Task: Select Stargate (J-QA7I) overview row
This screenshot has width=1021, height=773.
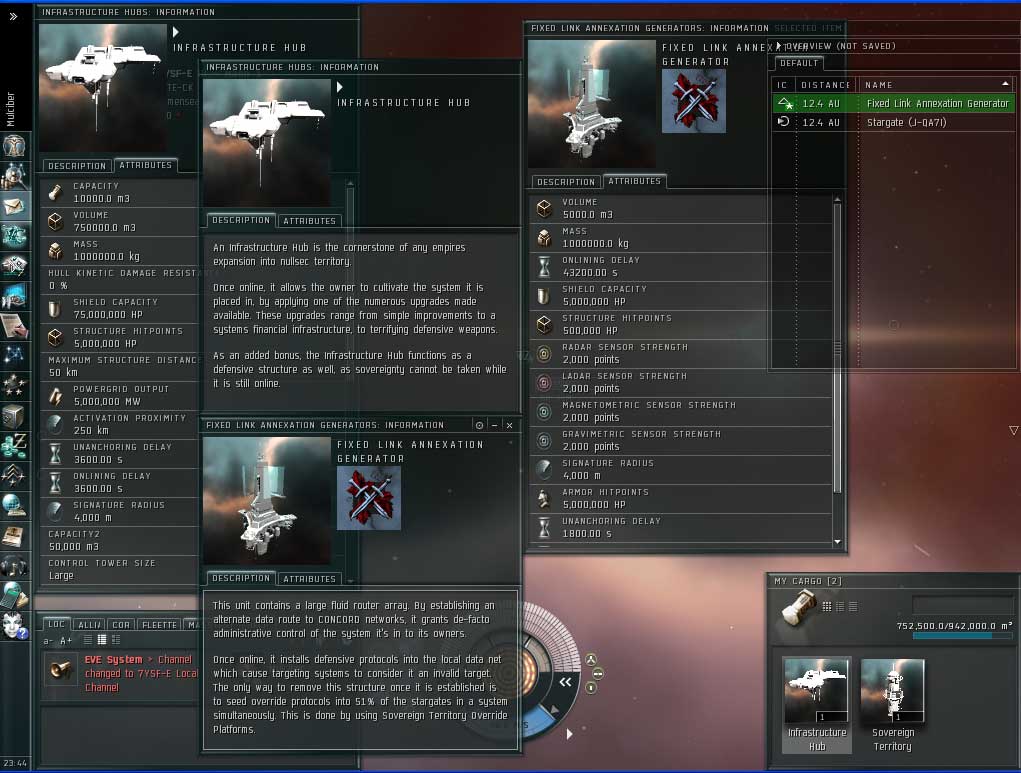Action: pos(893,122)
